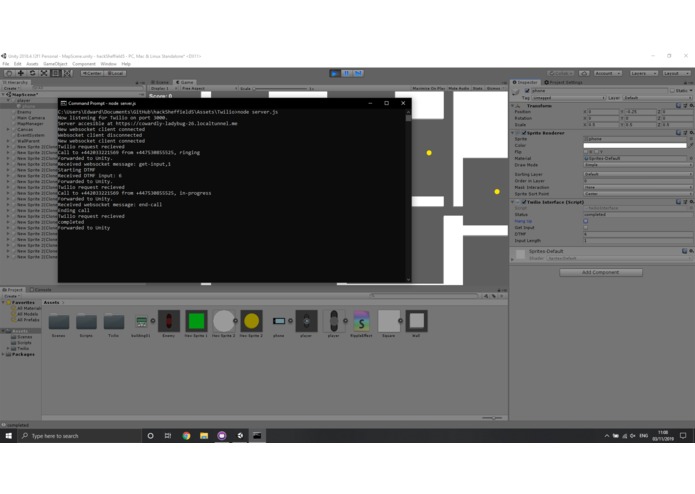Open the Window menu
The width and height of the screenshot is (695, 494).
coord(108,64)
